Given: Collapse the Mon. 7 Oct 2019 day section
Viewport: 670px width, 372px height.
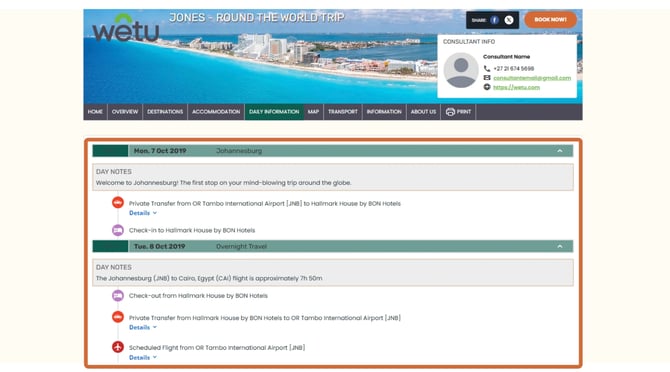Looking at the screenshot, I should pyautogui.click(x=559, y=151).
